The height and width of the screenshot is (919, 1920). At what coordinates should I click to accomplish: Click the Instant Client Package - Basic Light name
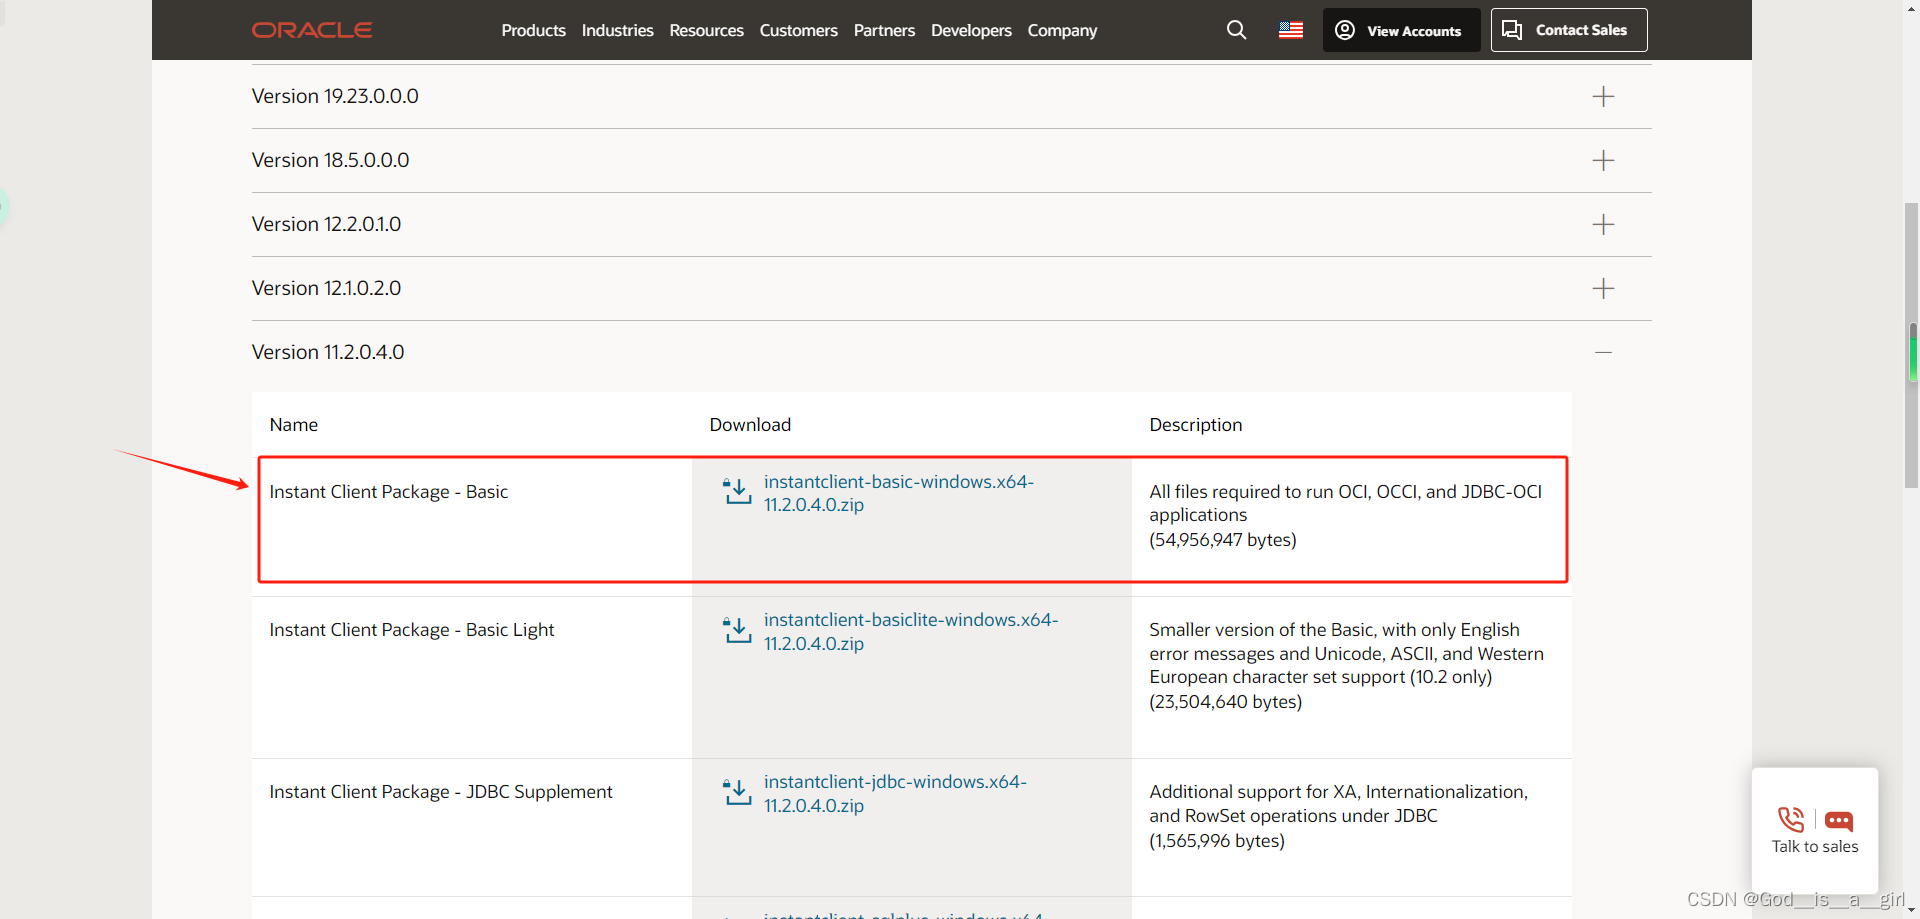[x=412, y=630]
